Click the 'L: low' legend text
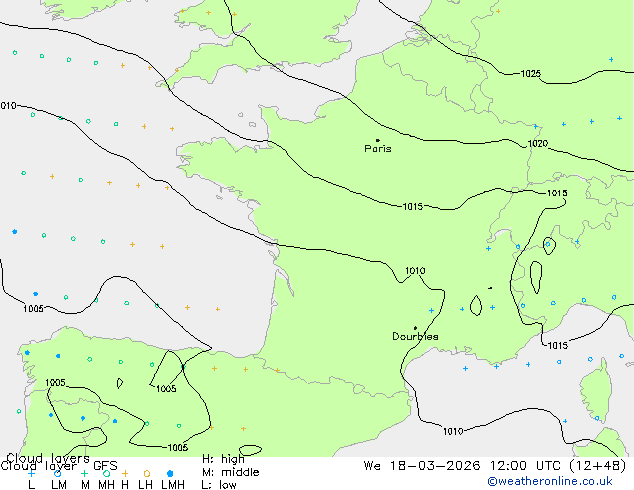Image resolution: width=634 pixels, height=490 pixels. click(x=219, y=485)
